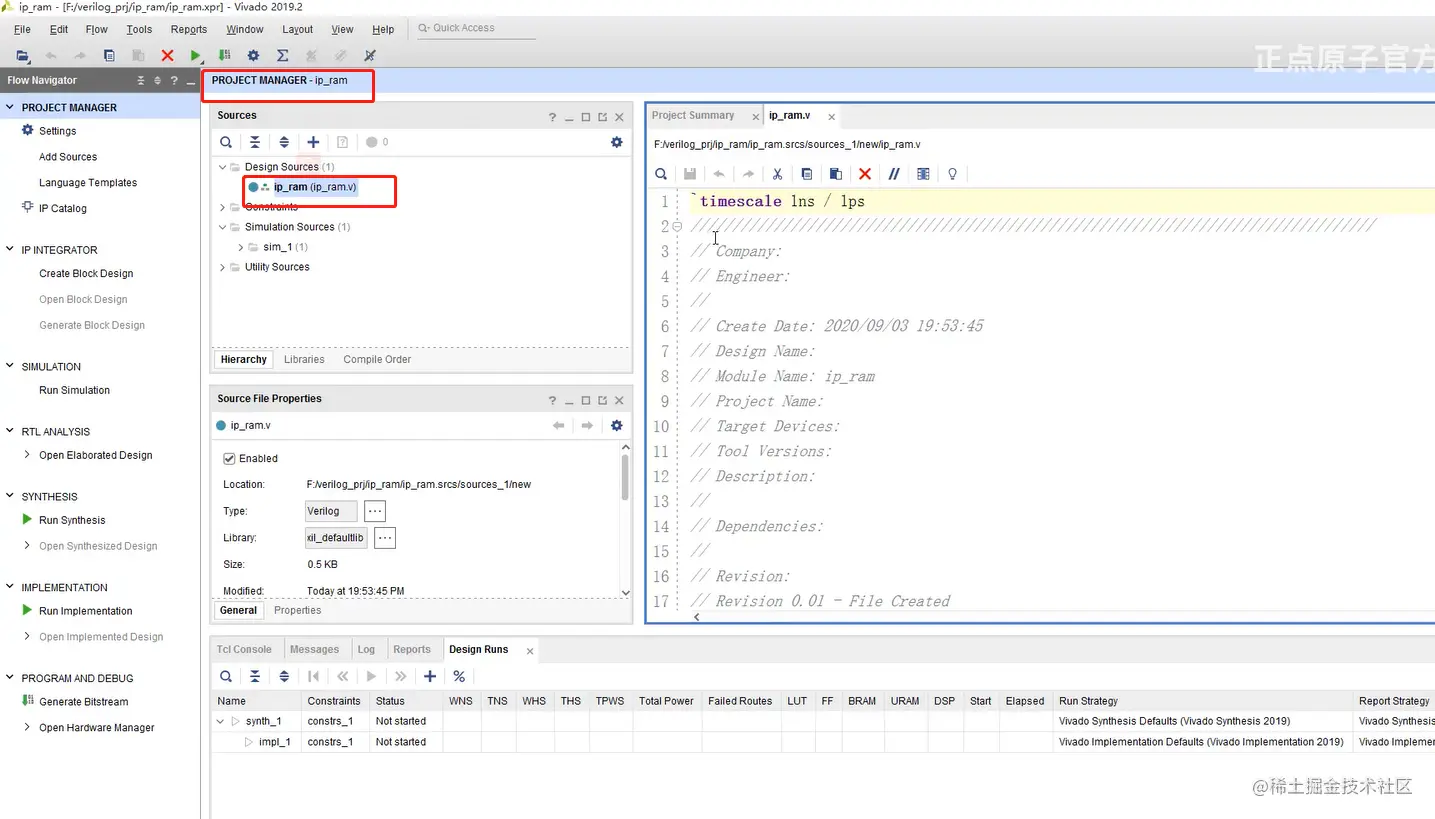Expand the Constraints tree node
1435x819 pixels.
pyautogui.click(x=223, y=207)
